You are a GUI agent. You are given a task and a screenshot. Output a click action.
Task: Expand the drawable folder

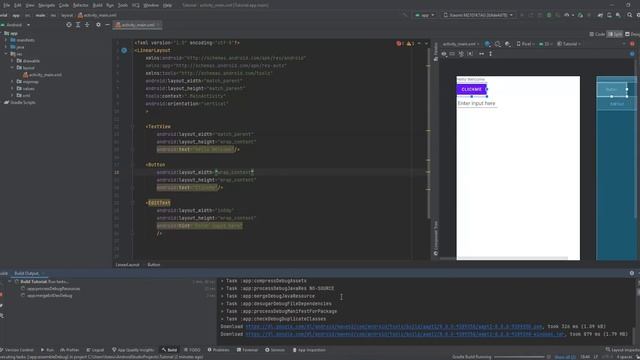(x=12, y=61)
